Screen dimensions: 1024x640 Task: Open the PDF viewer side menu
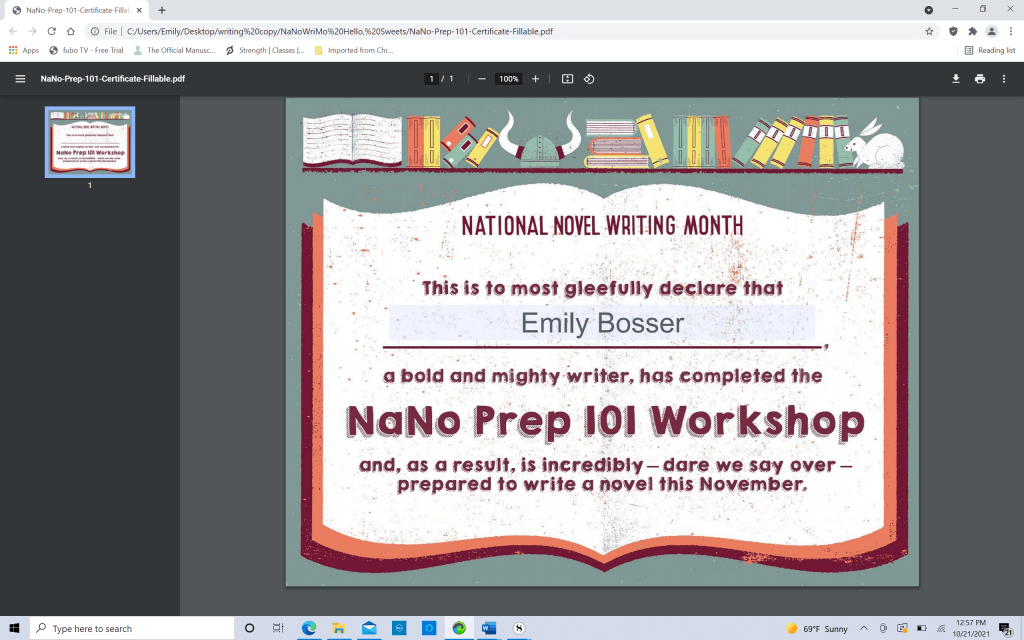tap(20, 78)
